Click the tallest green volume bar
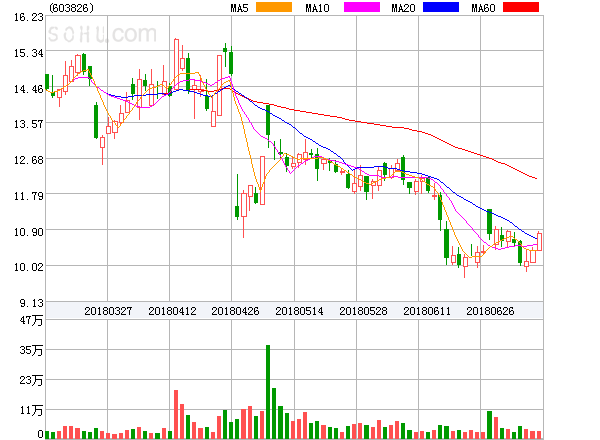Image resolution: width=600 pixels, height=440 pixels. (268, 392)
